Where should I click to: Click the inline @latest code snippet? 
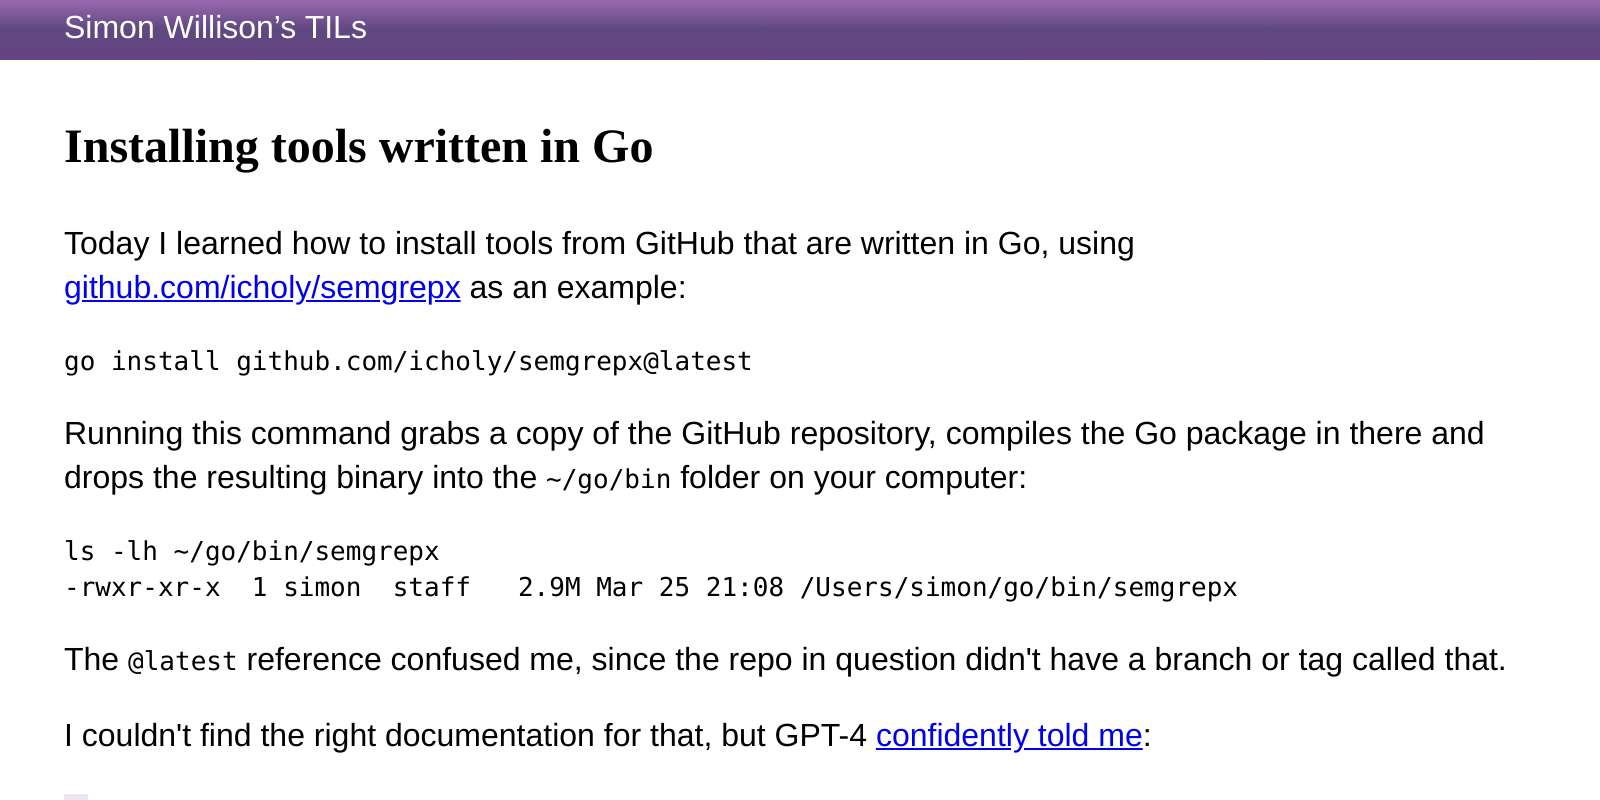(183, 662)
